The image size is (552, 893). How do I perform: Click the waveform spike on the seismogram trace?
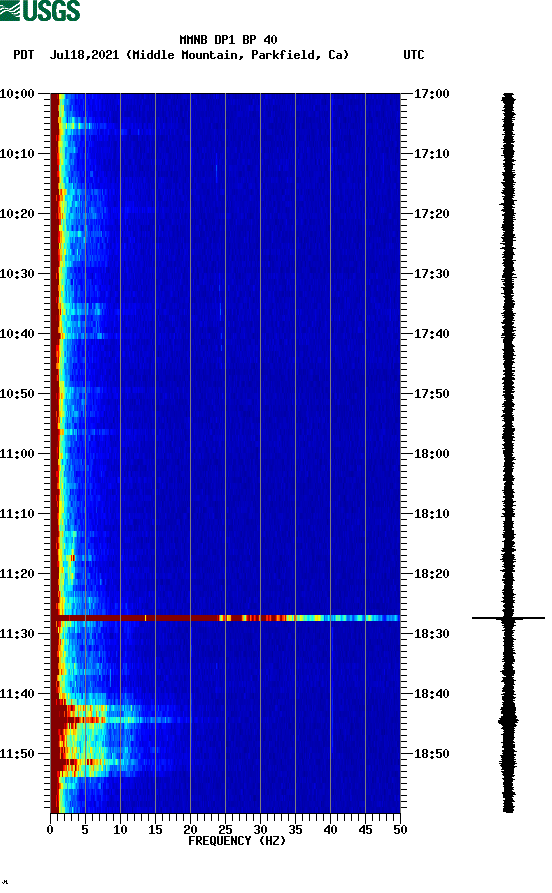click(x=508, y=618)
